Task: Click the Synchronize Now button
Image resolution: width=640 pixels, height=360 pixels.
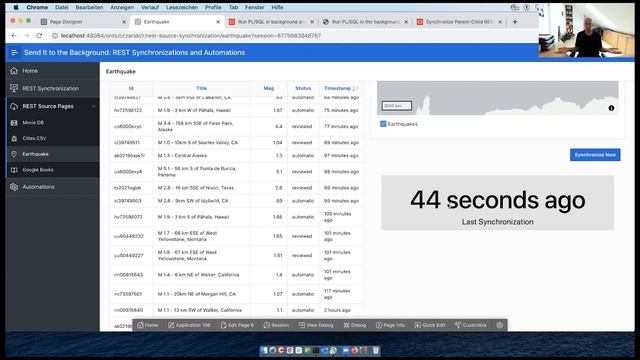Action: (595, 155)
